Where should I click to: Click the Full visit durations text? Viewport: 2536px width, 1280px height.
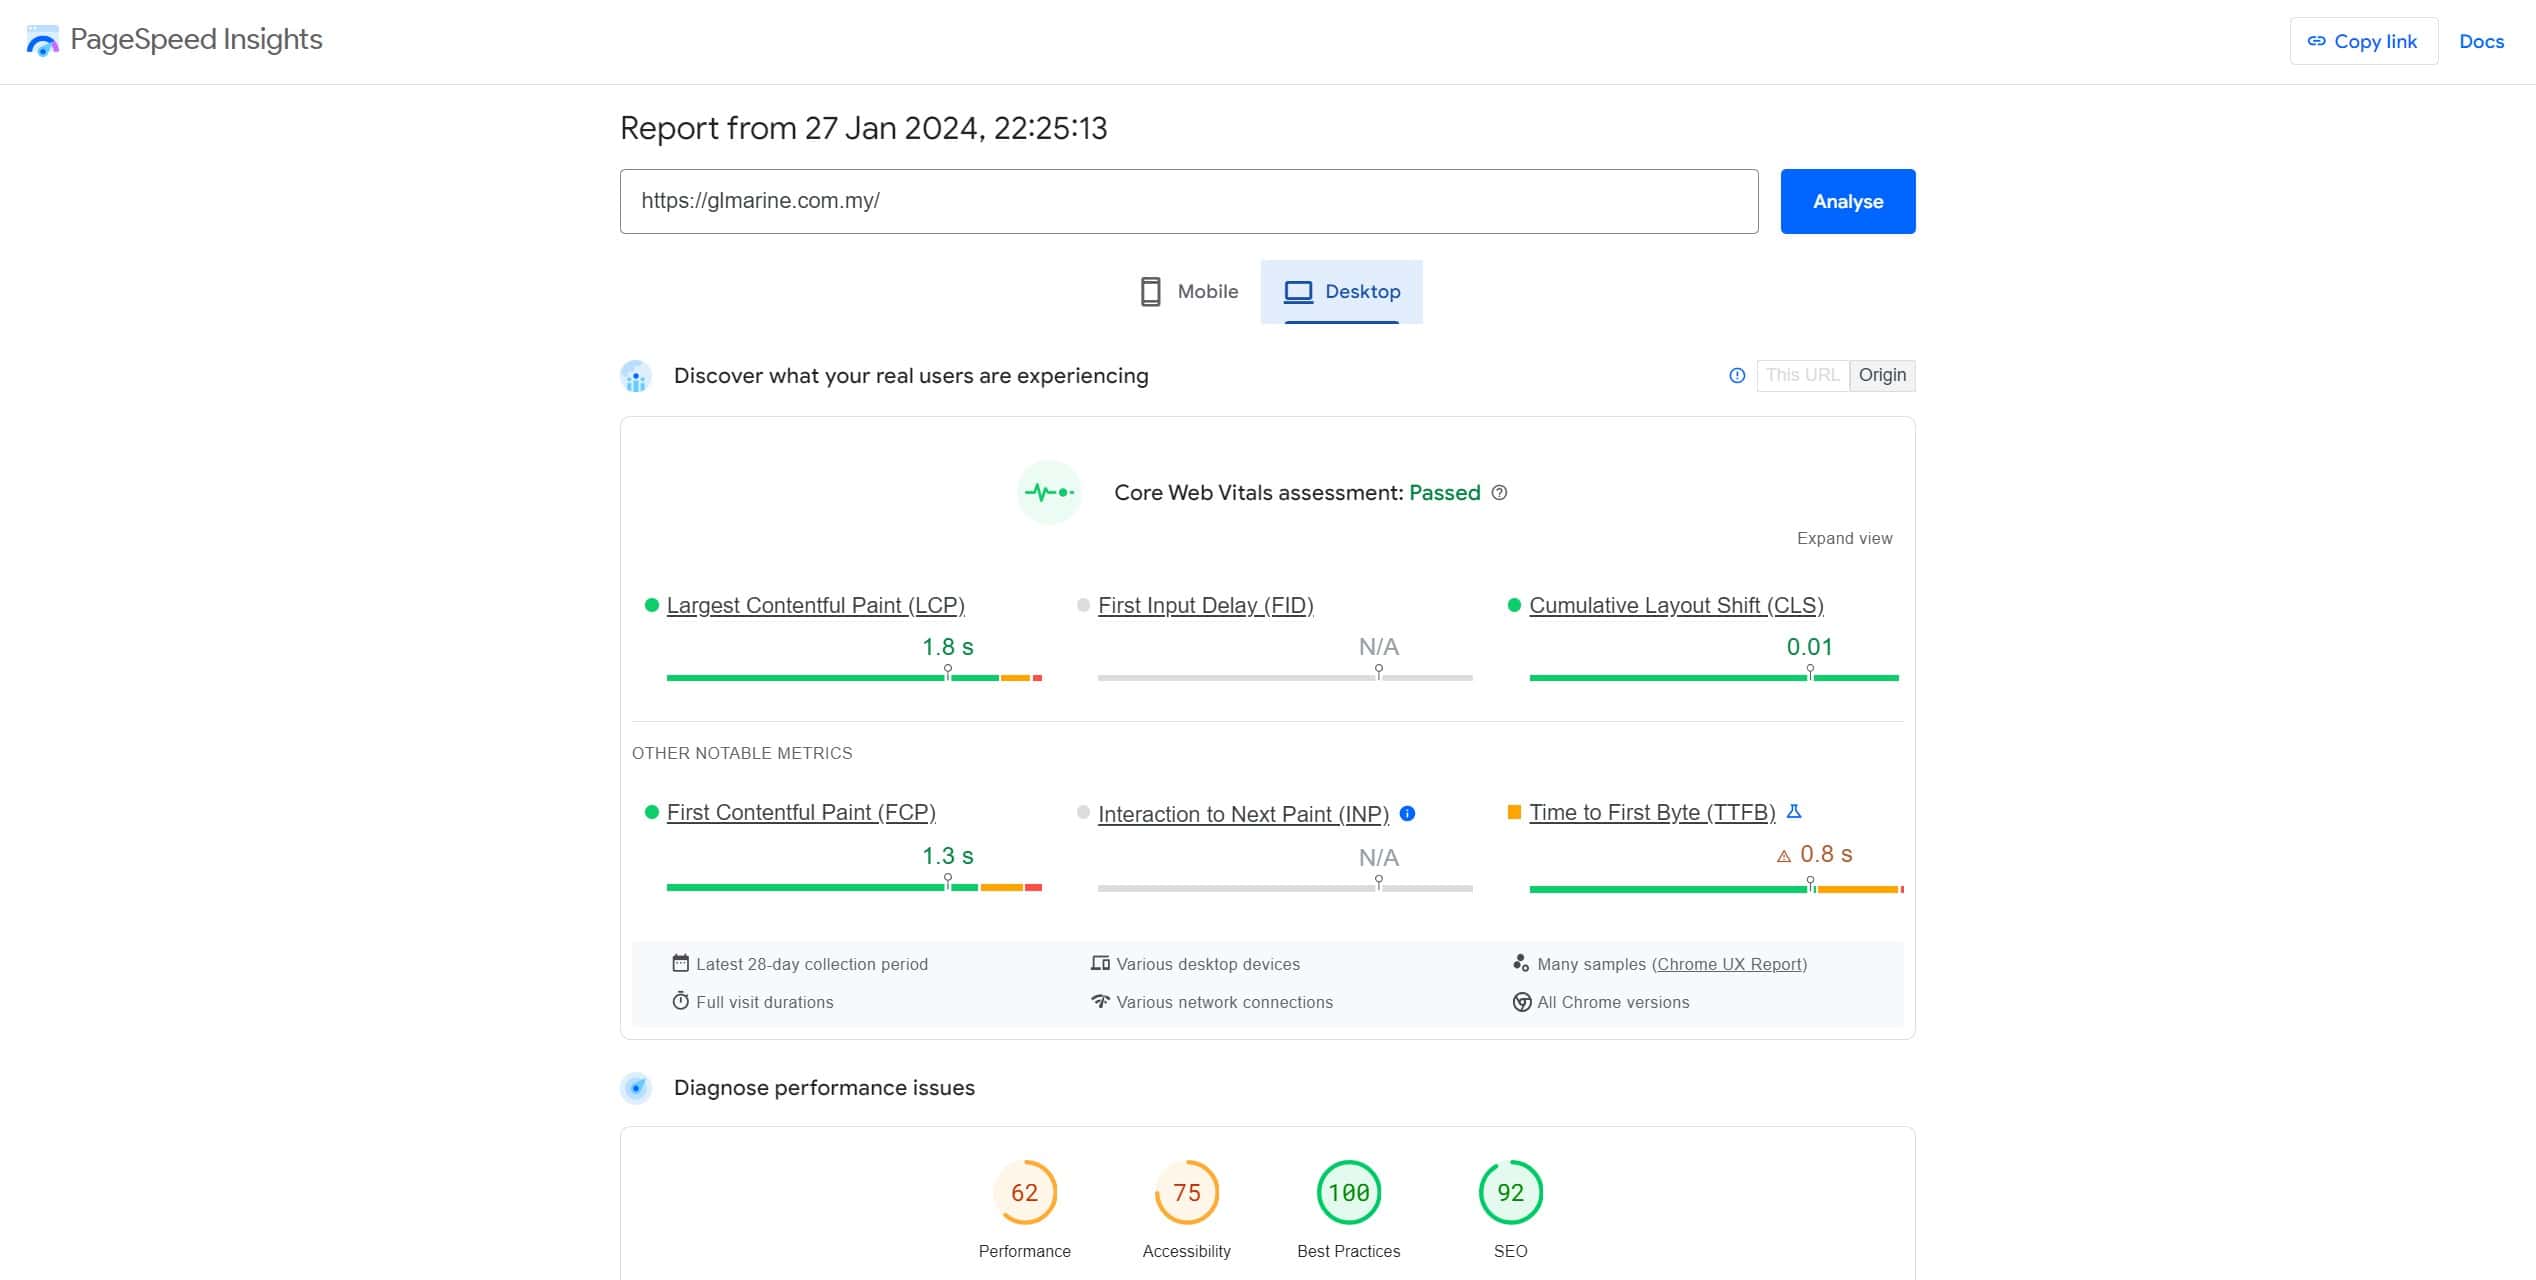(764, 1002)
